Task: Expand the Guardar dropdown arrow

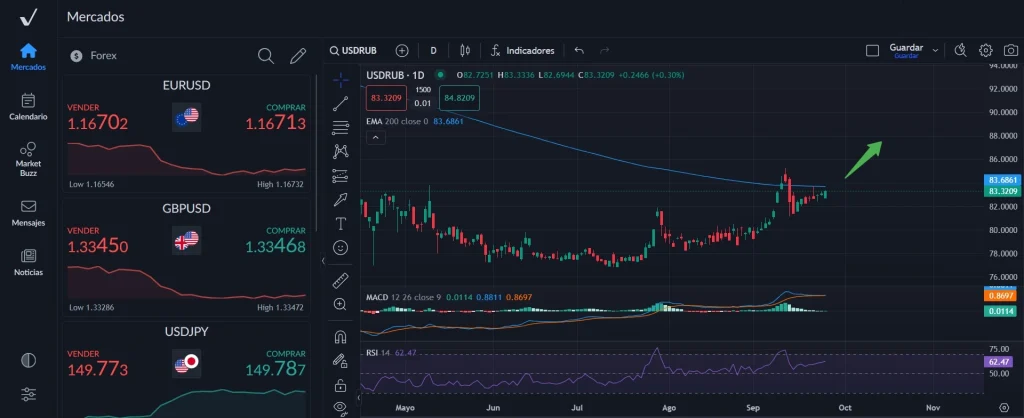Action: point(935,50)
